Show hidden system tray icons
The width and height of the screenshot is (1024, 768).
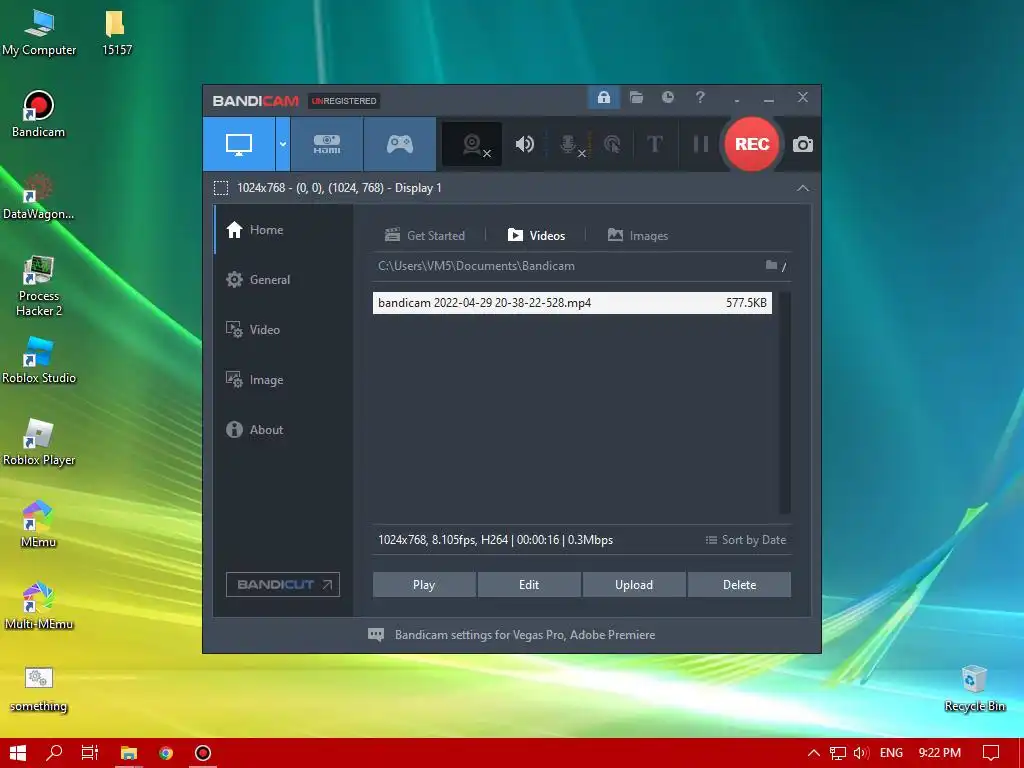[814, 753]
